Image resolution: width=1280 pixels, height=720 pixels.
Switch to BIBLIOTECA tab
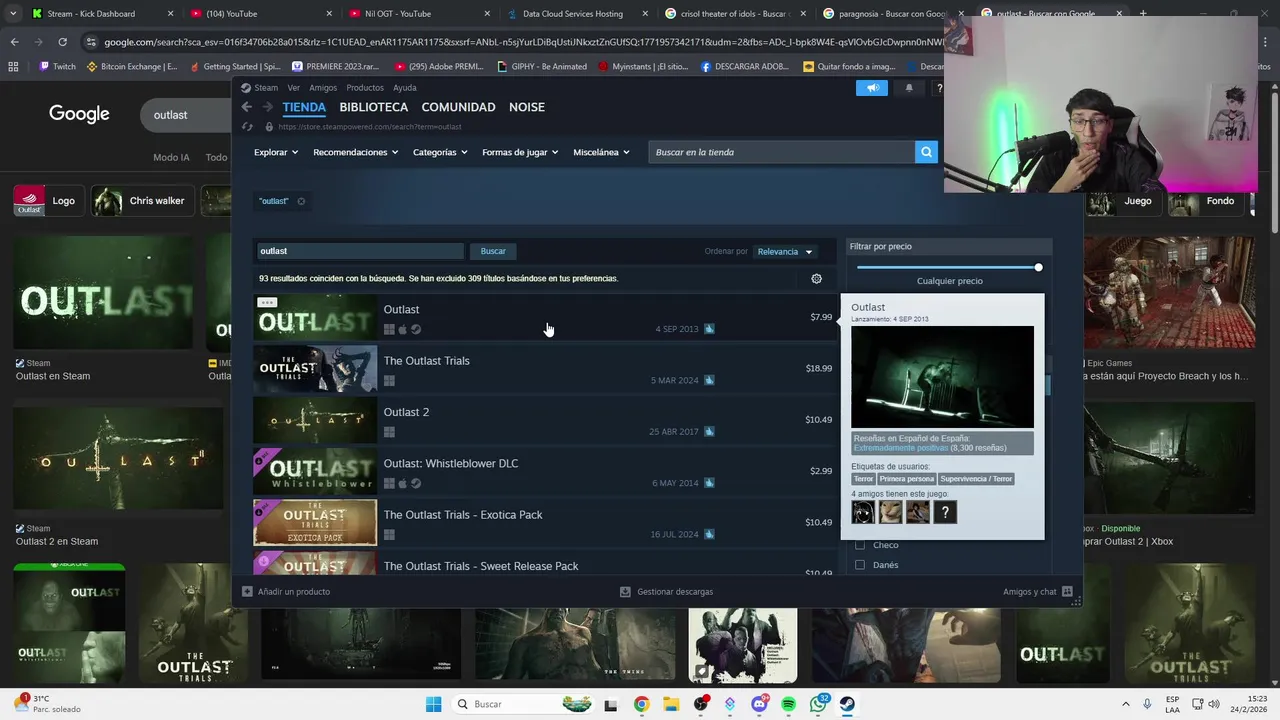(373, 107)
